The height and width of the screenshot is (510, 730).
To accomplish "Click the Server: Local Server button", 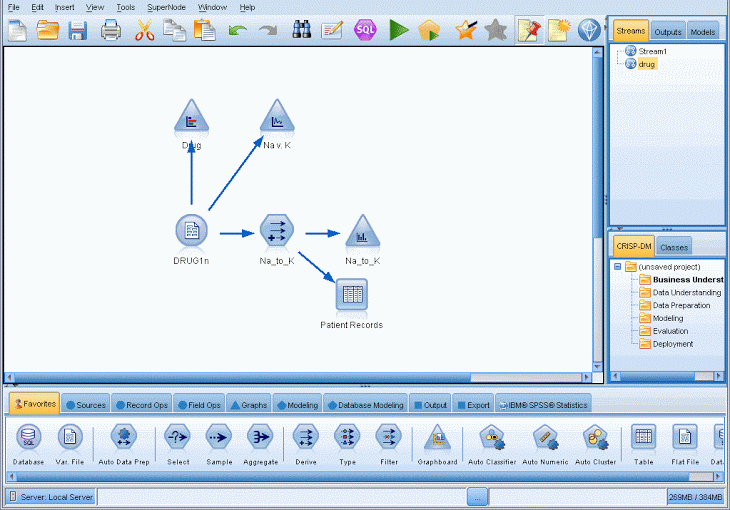I will pos(51,497).
